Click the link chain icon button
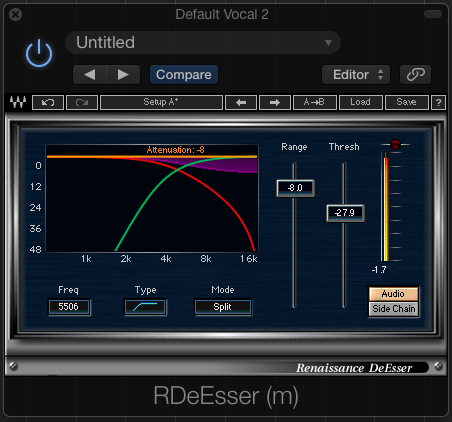The image size is (452, 422). pyautogui.click(x=415, y=75)
